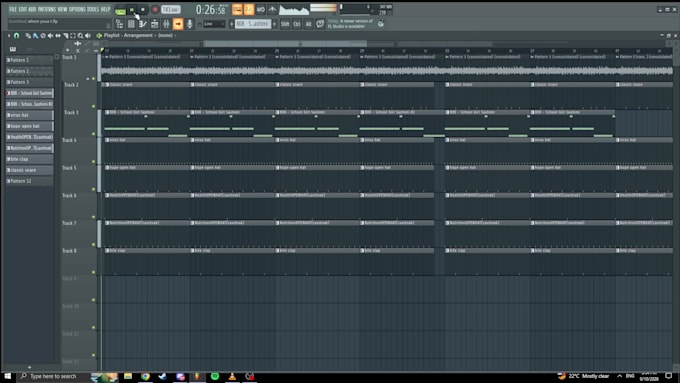
Task: Open the newer version available notice
Action: coord(350,24)
